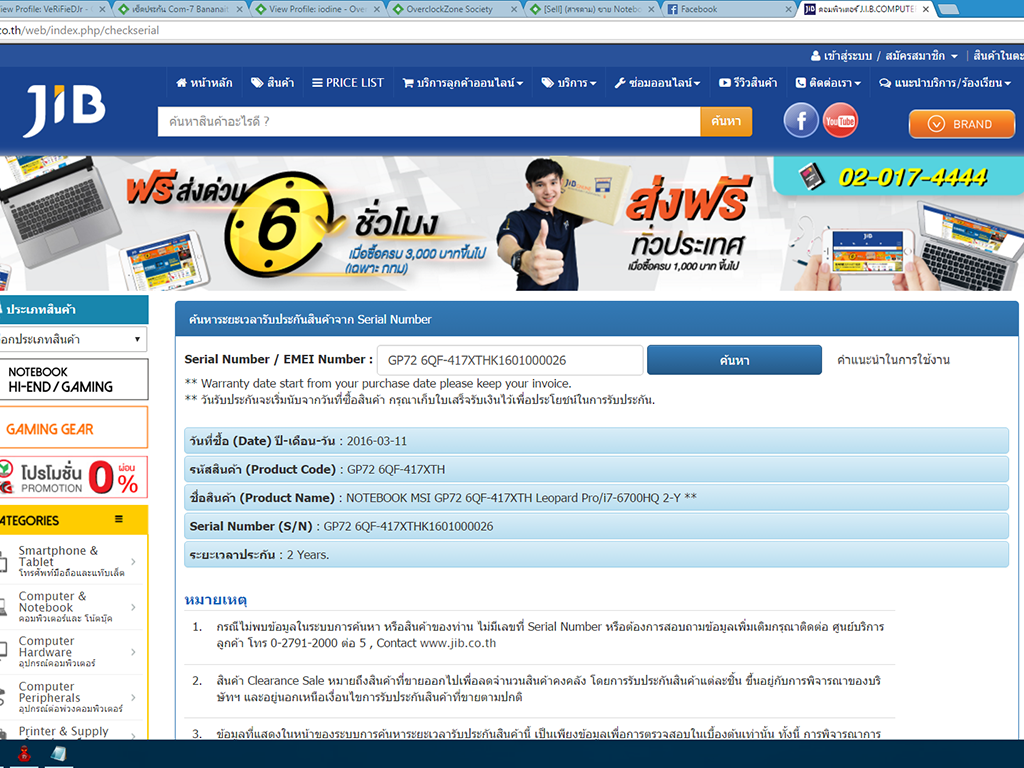Open คำแนะนำในการใช้งาน usage guide link

click(x=893, y=360)
